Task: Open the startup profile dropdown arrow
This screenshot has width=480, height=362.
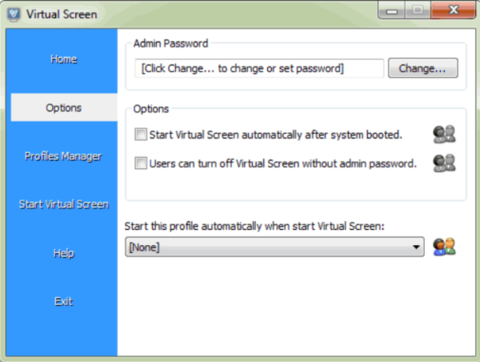Action: pos(416,247)
